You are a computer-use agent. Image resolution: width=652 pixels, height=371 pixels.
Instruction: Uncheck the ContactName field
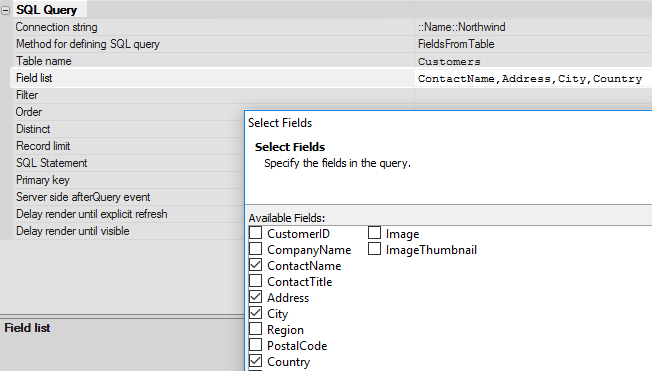point(255,265)
